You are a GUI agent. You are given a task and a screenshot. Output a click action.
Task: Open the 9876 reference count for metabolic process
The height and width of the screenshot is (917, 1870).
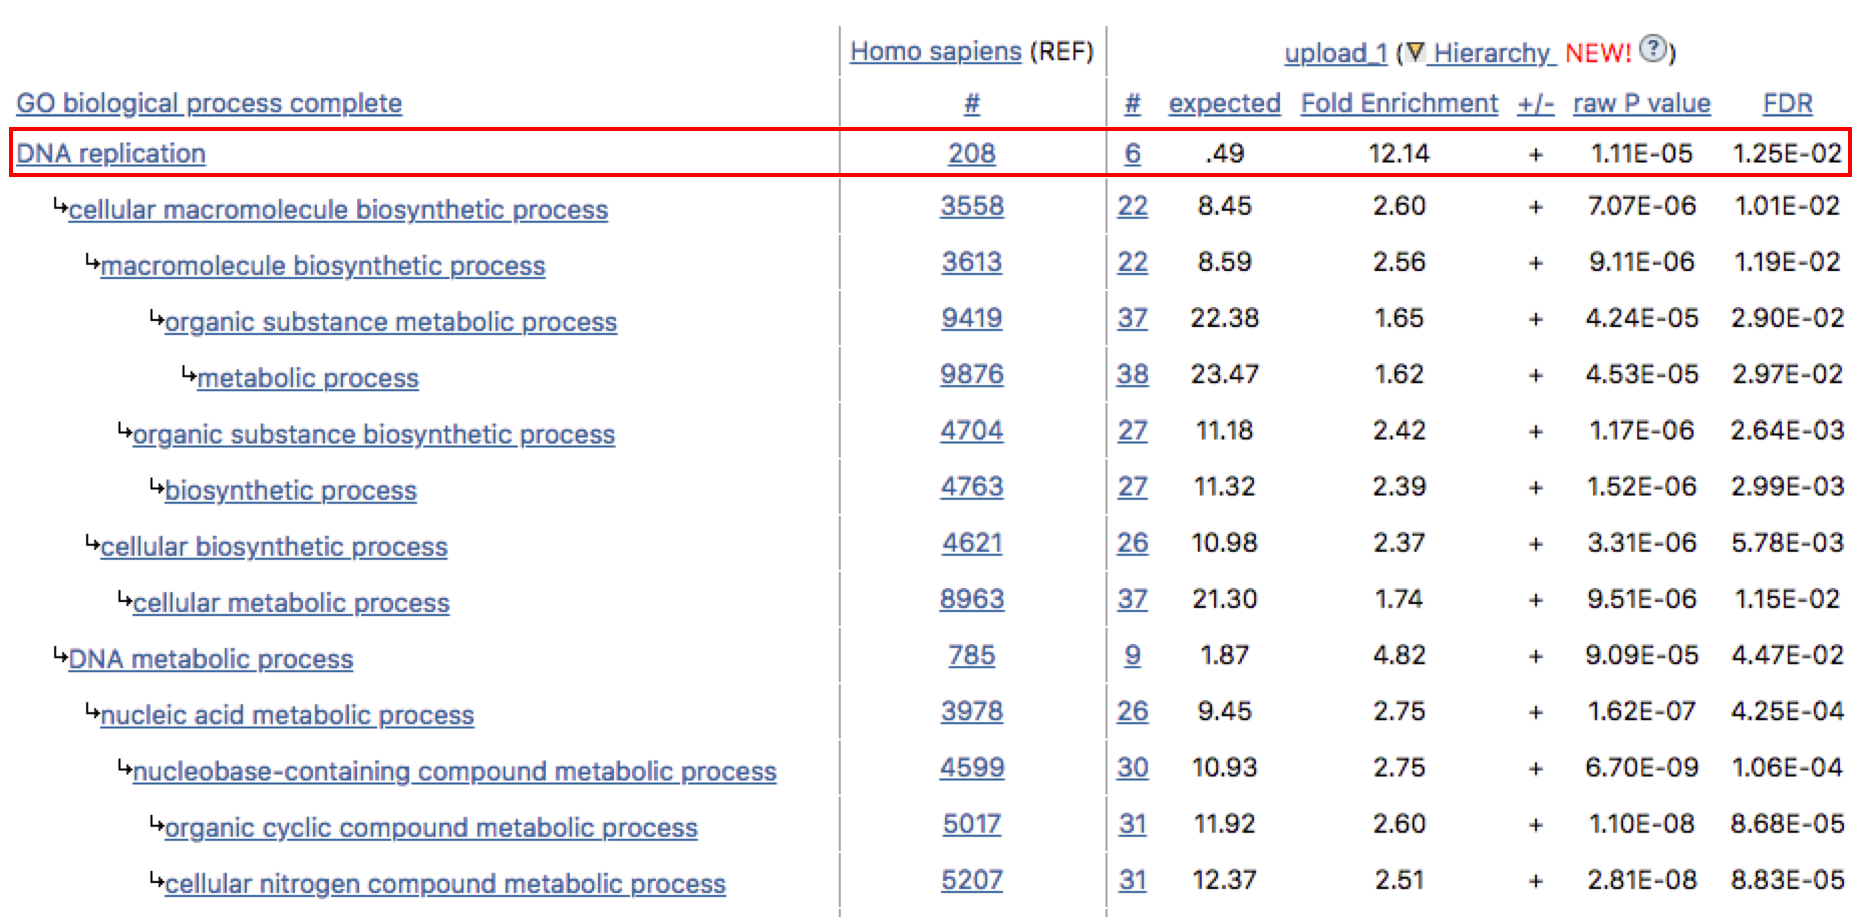(971, 374)
